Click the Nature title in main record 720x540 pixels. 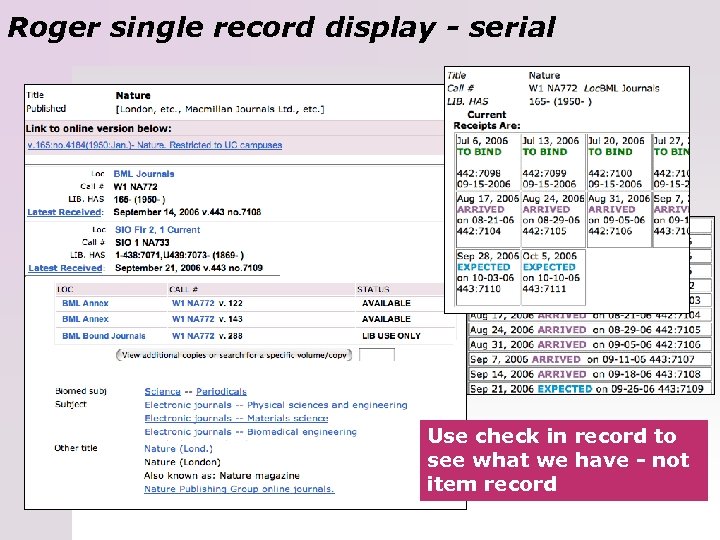[x=133, y=96]
